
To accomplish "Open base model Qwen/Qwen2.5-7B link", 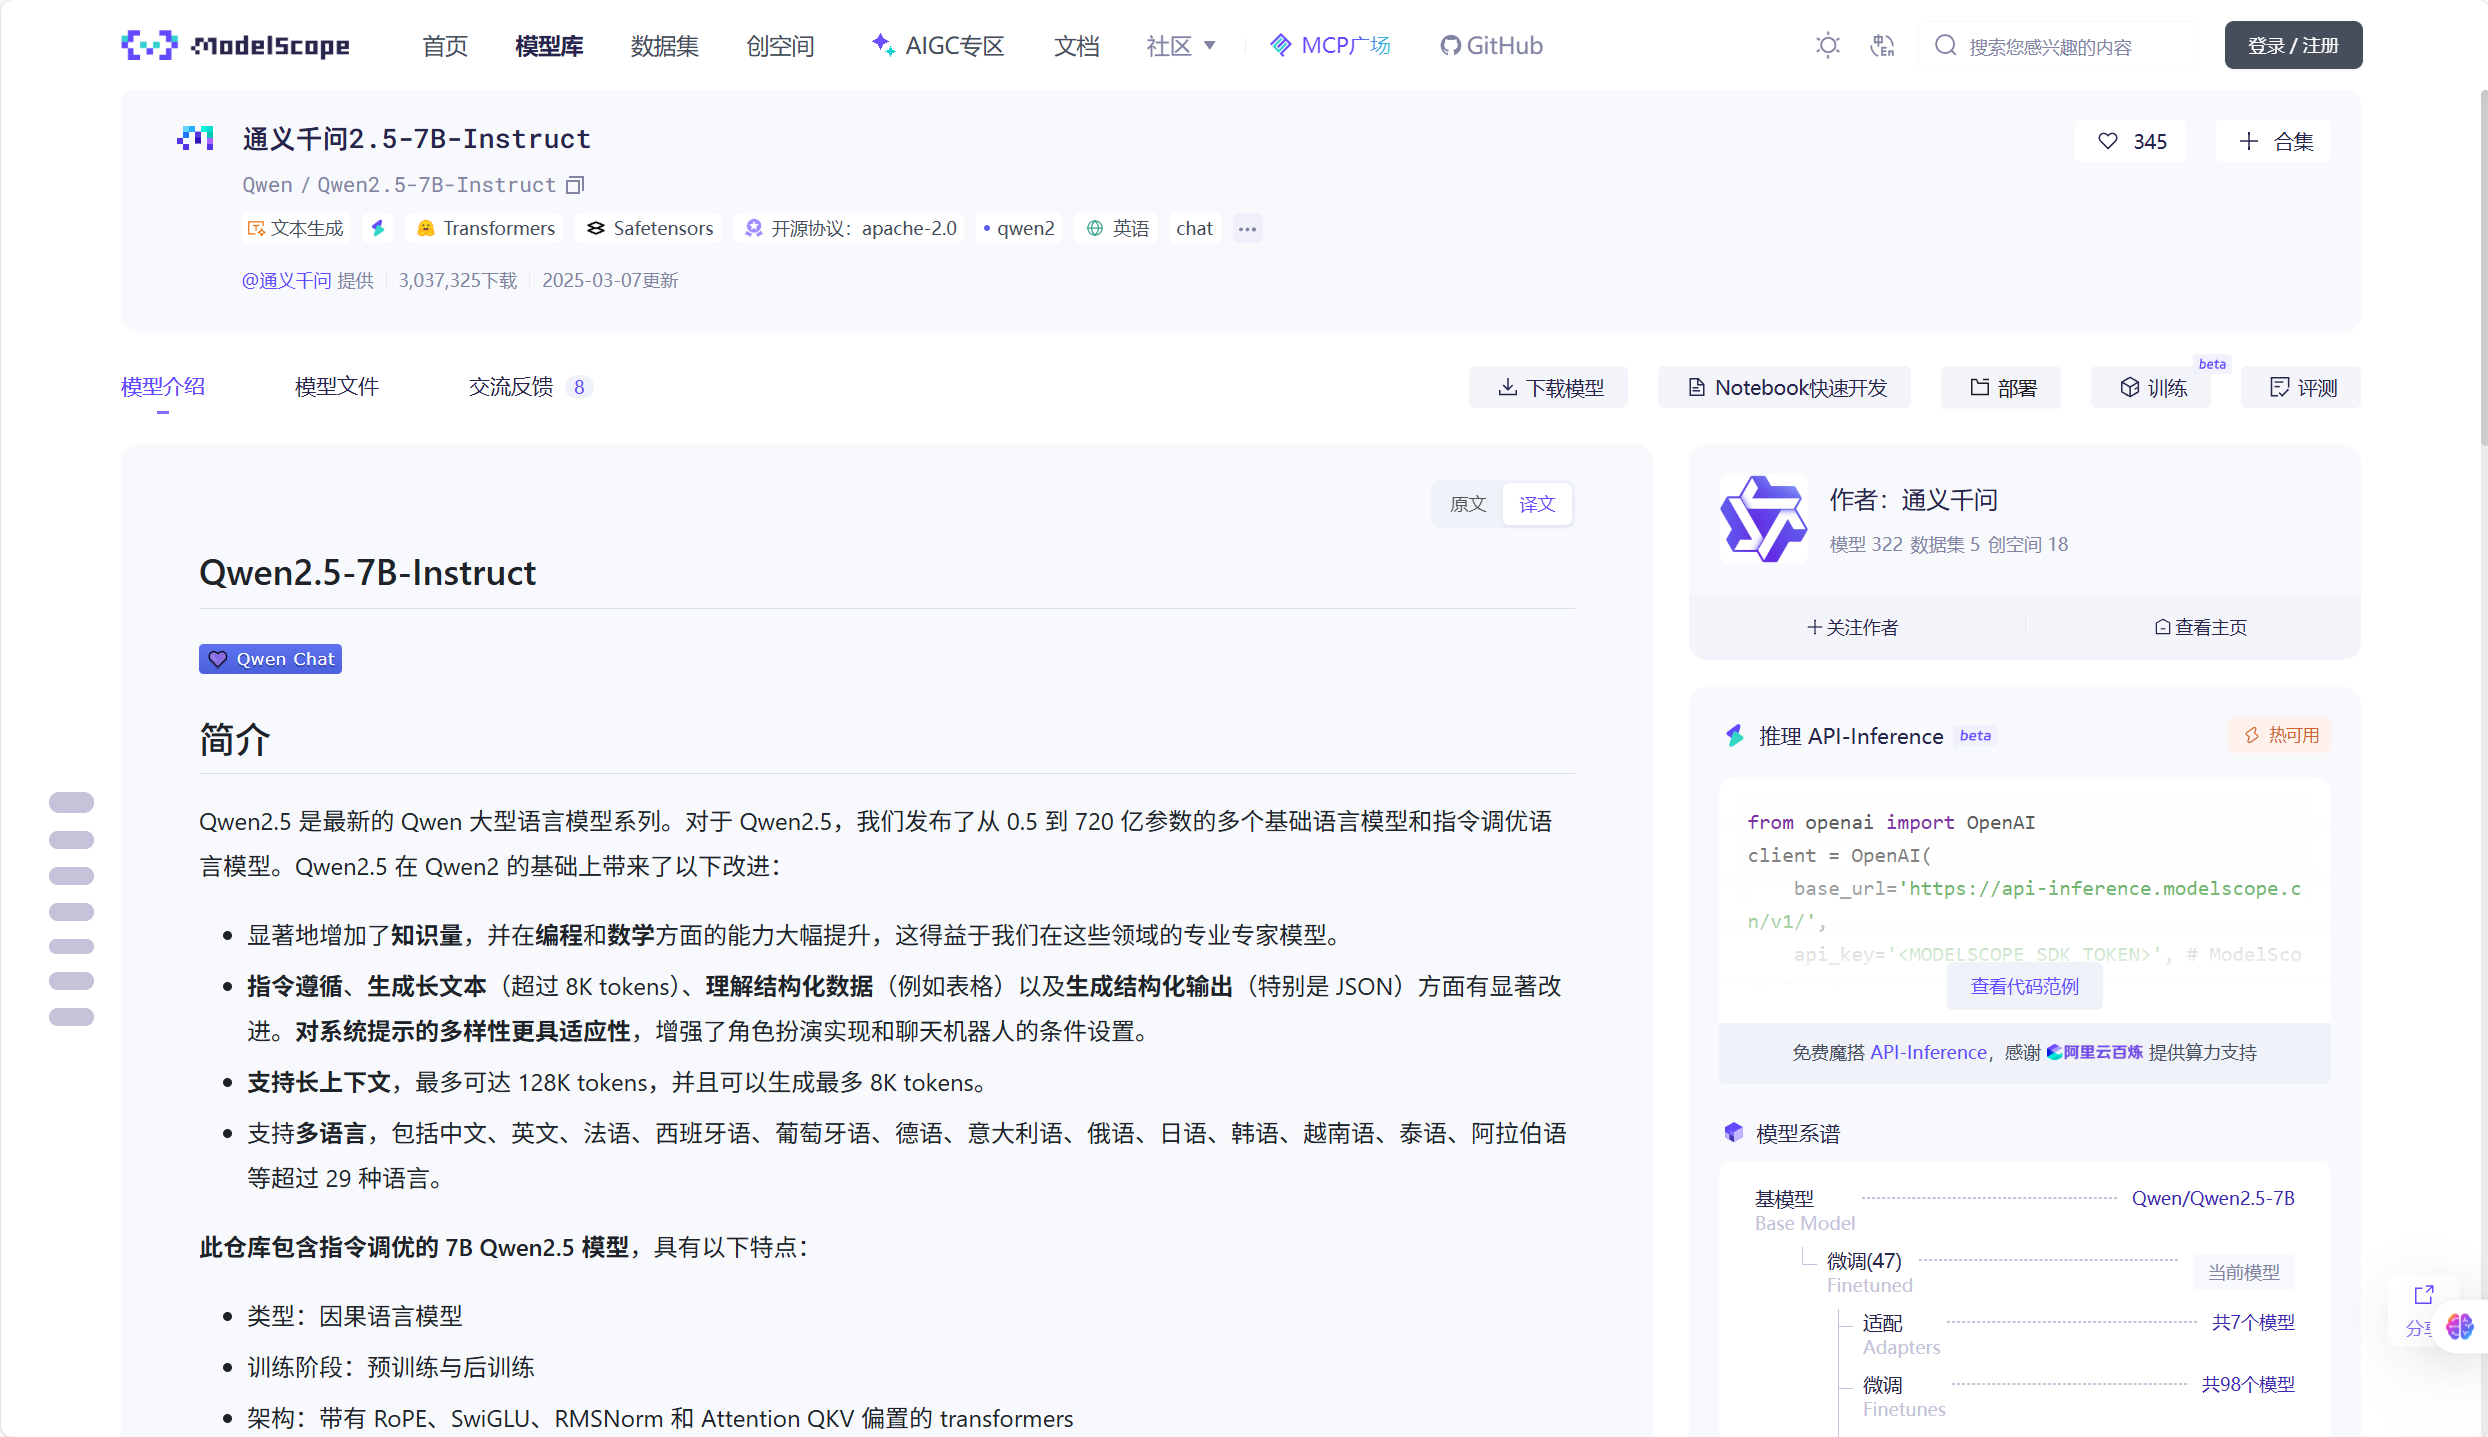I will [x=2213, y=1198].
